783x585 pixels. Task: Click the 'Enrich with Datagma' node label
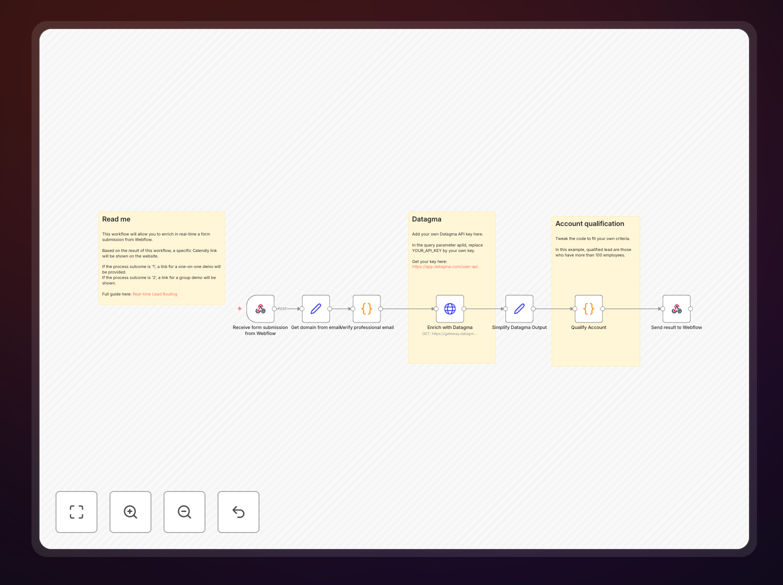coord(450,328)
